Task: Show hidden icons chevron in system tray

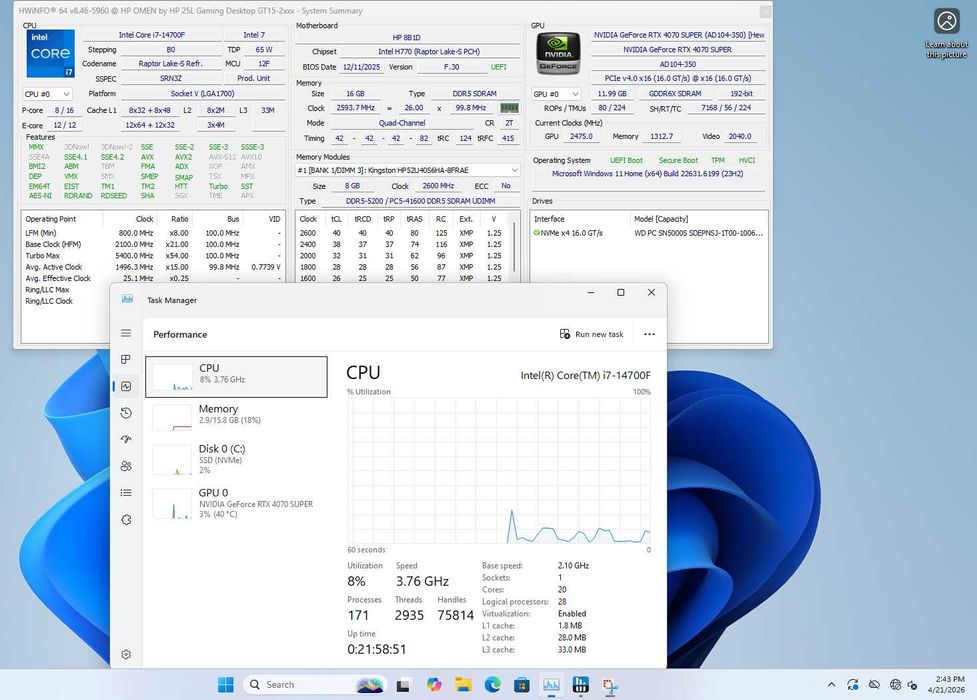Action: [x=831, y=684]
